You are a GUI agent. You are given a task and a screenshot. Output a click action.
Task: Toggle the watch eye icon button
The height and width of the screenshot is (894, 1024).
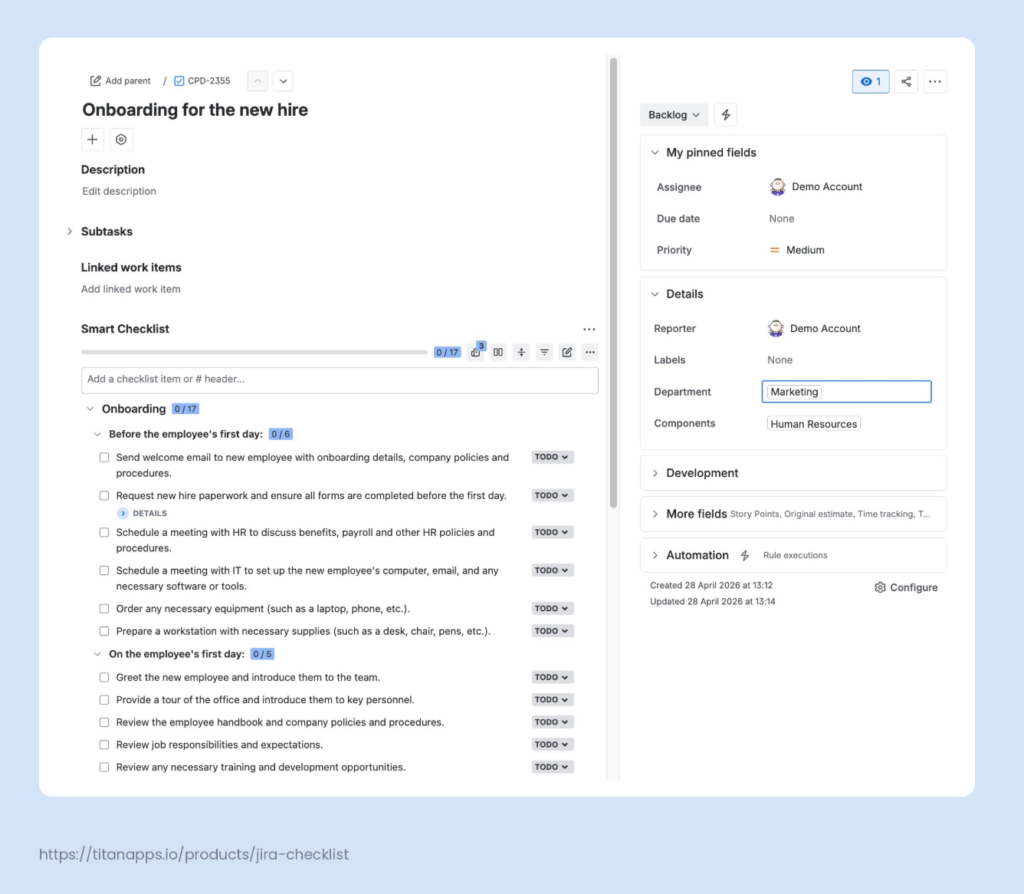point(871,82)
